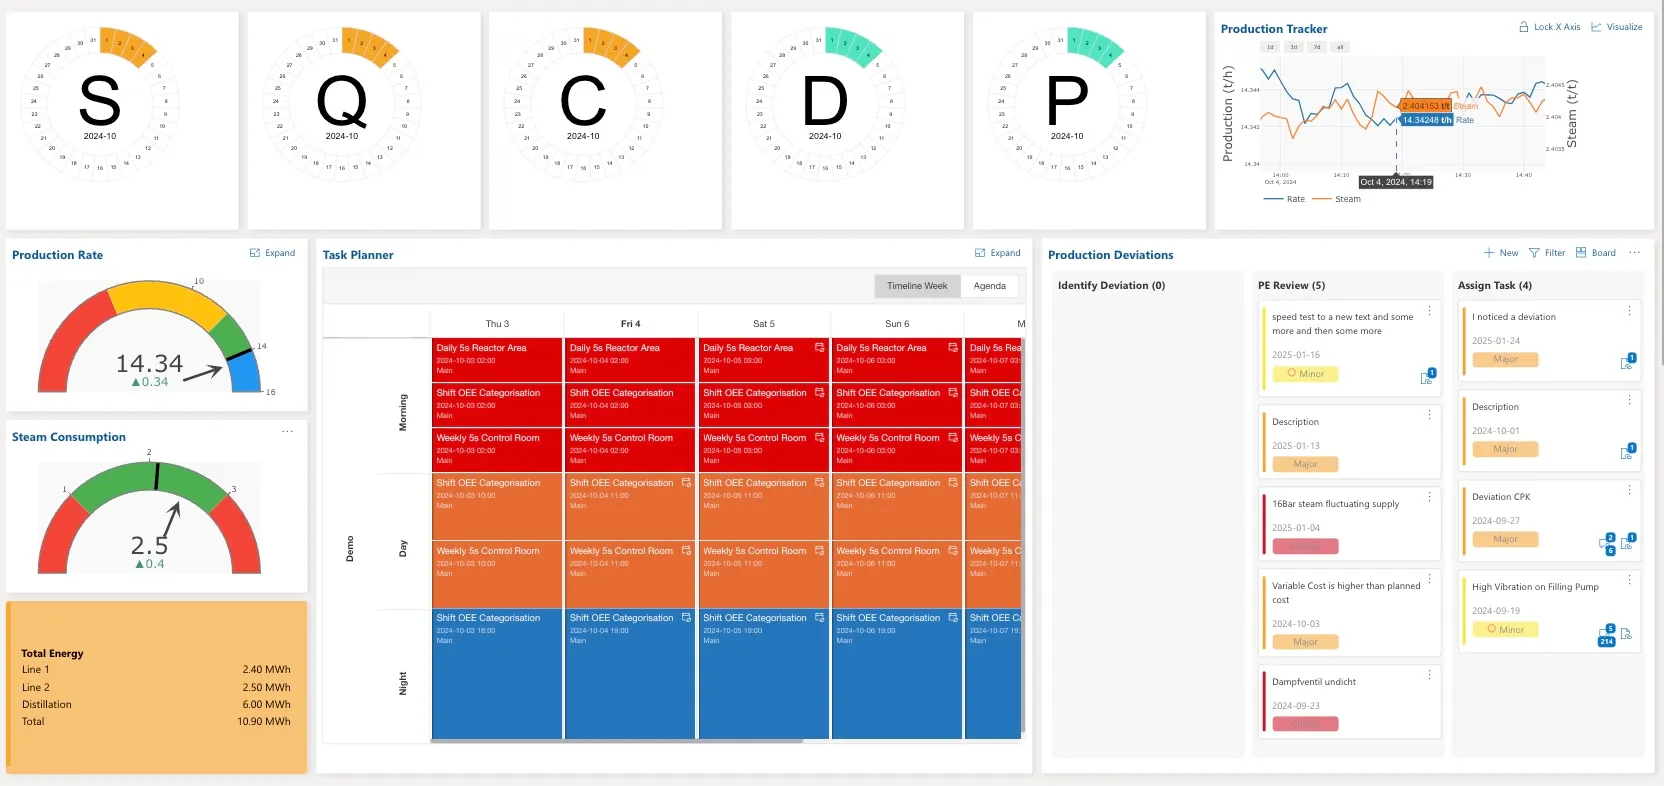Open Thu 3 Daily 5s Reactor Area task

pyautogui.click(x=497, y=359)
